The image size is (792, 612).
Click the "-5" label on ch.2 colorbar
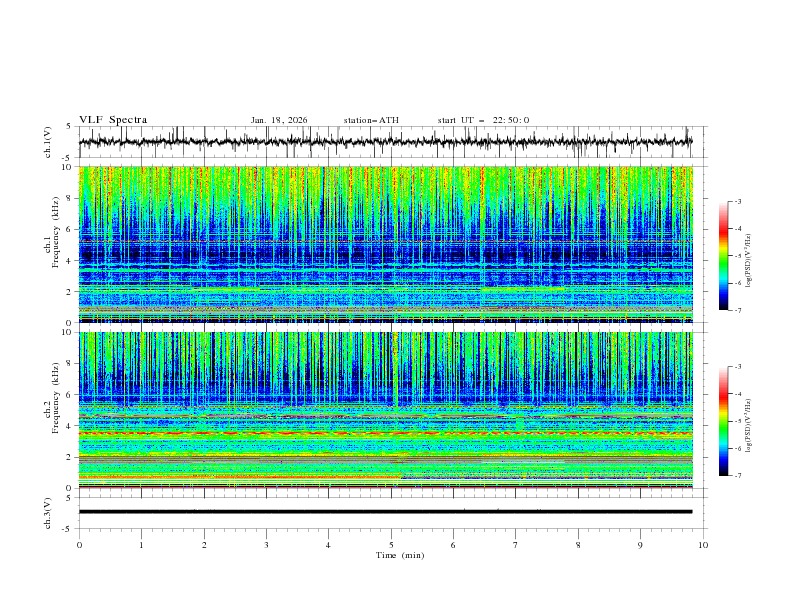[x=738, y=421]
